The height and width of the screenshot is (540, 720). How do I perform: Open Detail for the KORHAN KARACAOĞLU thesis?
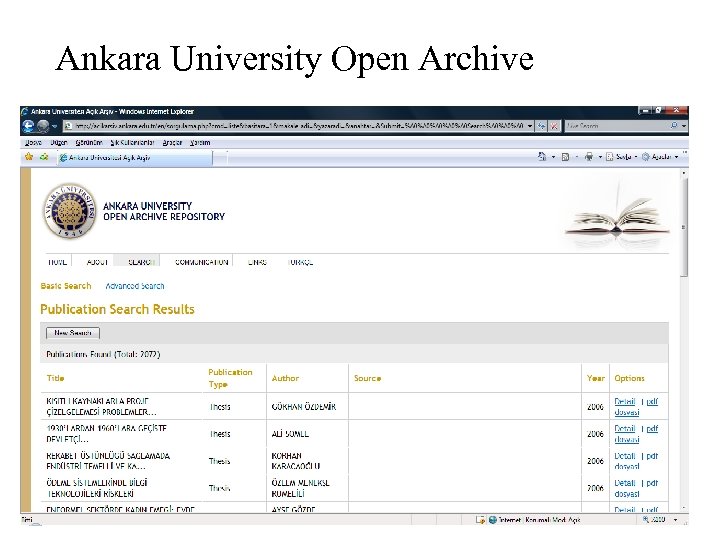pyautogui.click(x=624, y=456)
